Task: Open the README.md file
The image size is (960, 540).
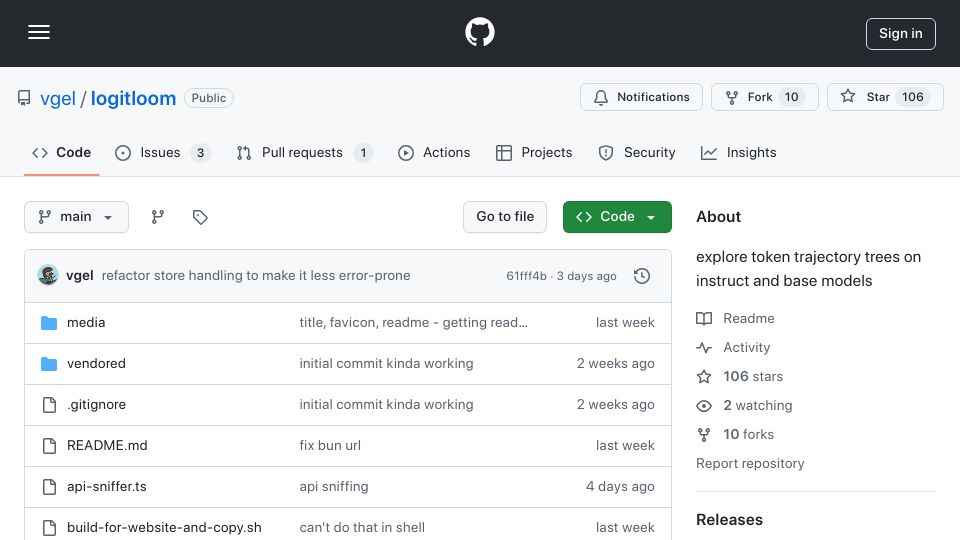Action: pyautogui.click(x=107, y=446)
